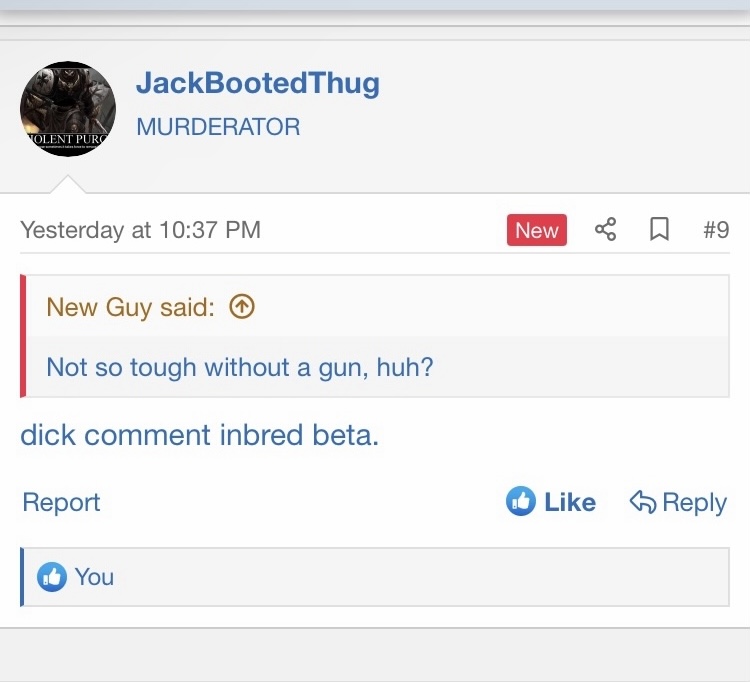The width and height of the screenshot is (750, 682).
Task: Click the Like button text
Action: pos(570,502)
